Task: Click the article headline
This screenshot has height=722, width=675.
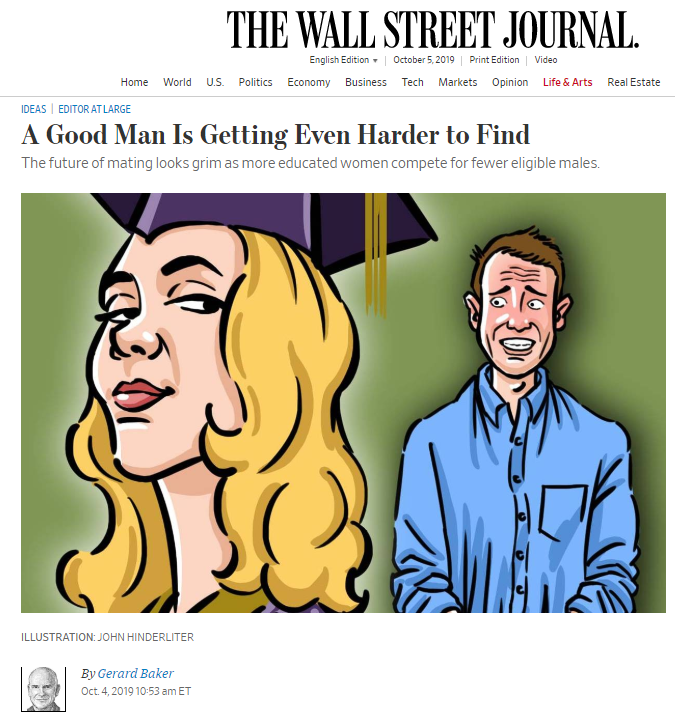Action: [275, 135]
